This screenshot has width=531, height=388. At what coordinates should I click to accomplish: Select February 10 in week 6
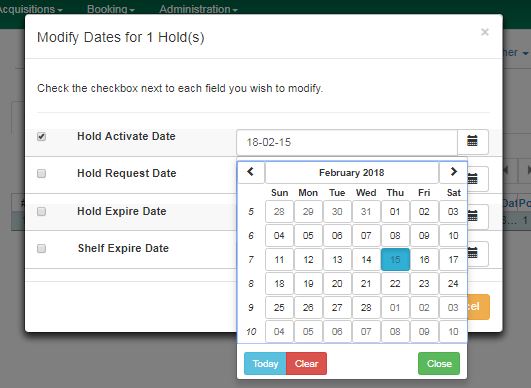(x=453, y=236)
